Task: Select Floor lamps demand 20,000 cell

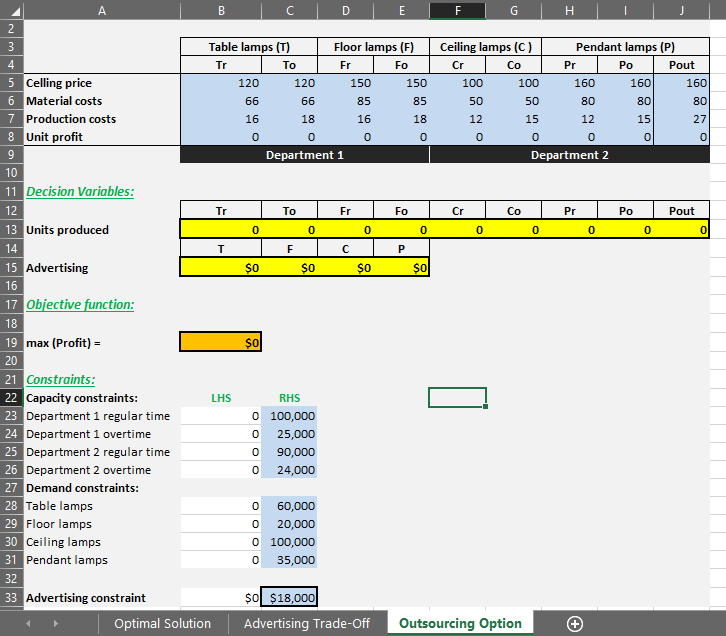Action: (289, 524)
